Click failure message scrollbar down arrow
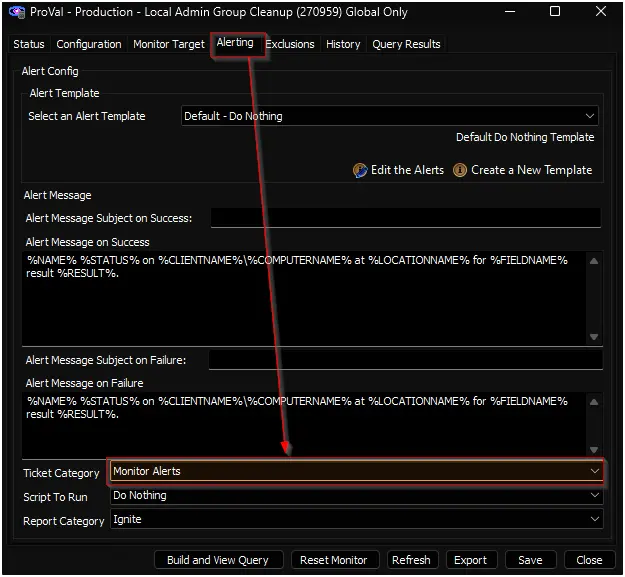Image resolution: width=625 pixels, height=577 pixels. click(x=594, y=450)
